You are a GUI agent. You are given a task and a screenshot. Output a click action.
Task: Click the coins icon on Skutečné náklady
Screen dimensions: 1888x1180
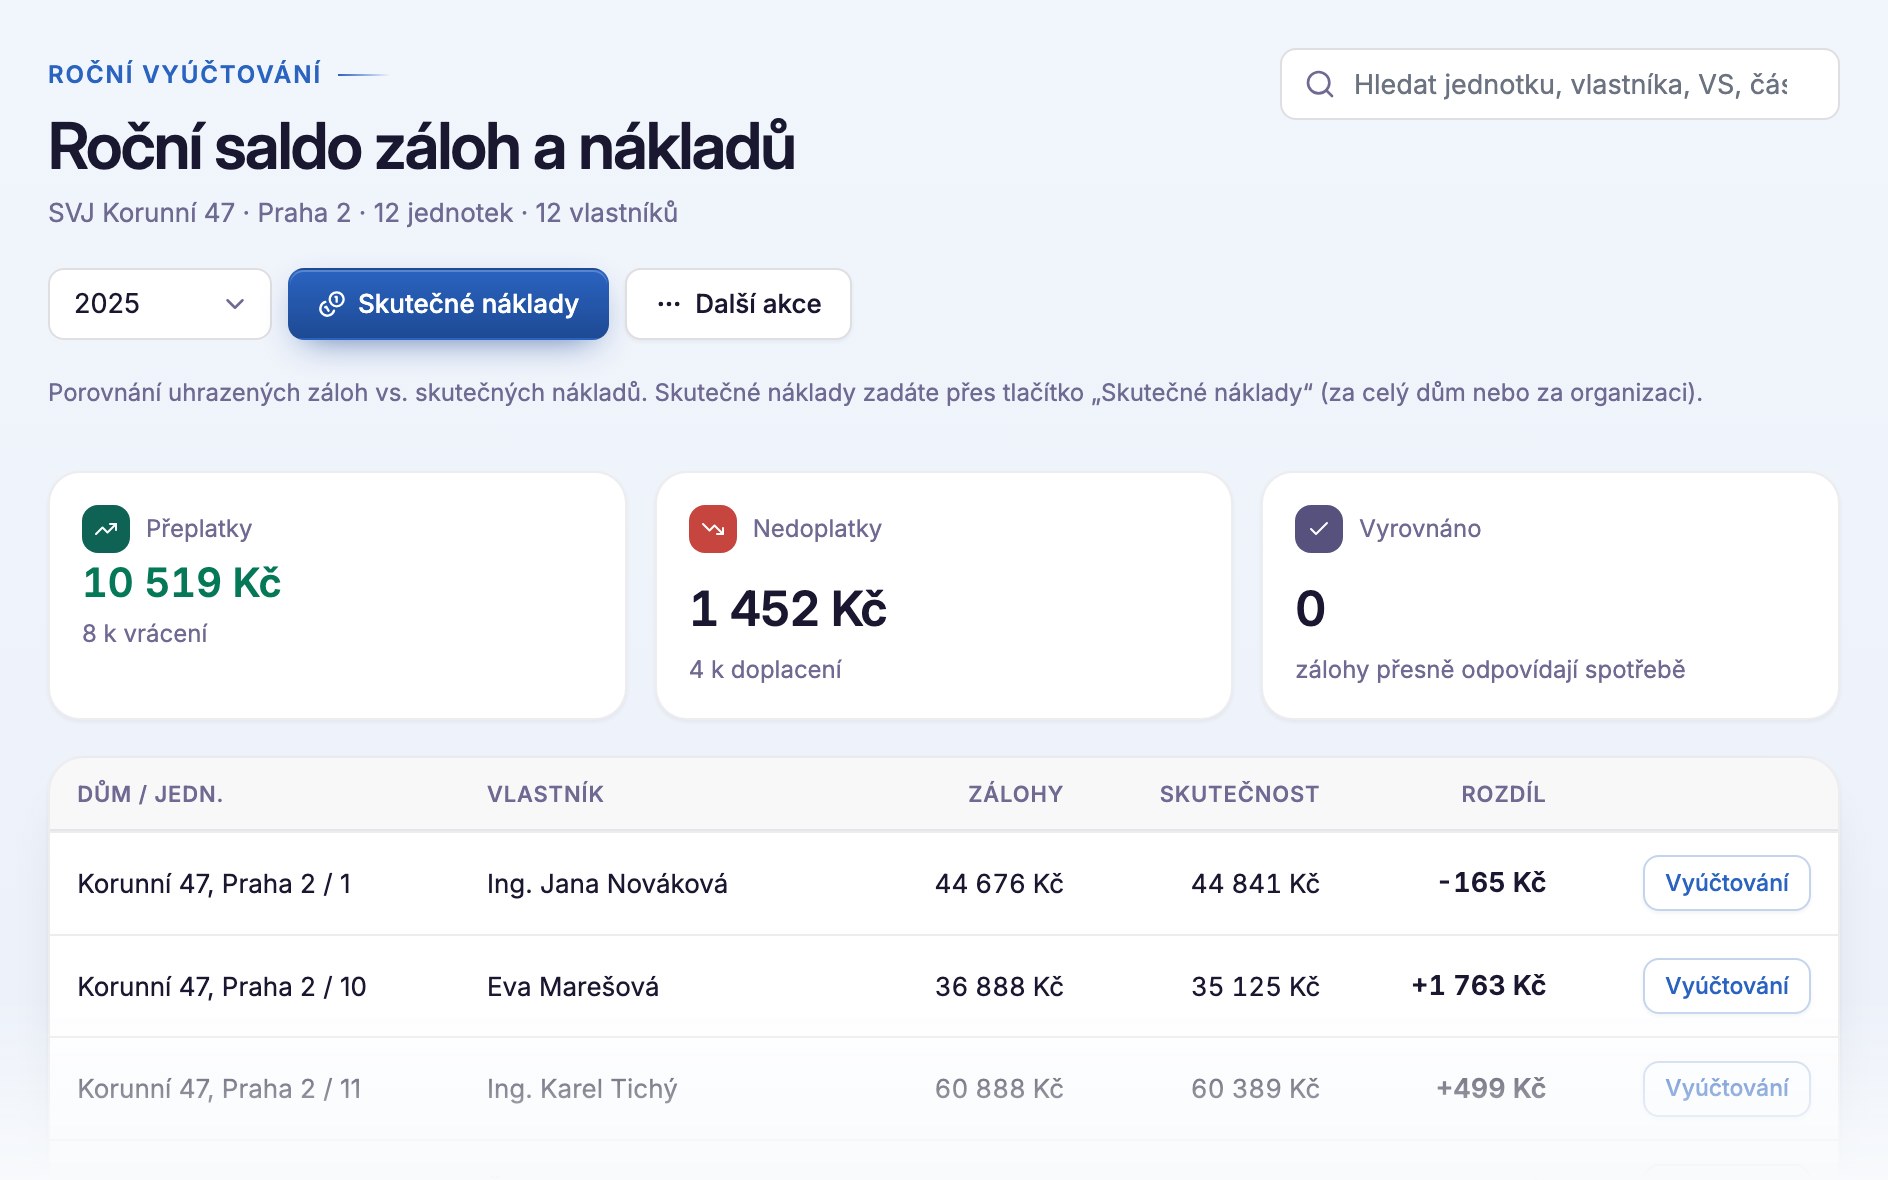(332, 304)
